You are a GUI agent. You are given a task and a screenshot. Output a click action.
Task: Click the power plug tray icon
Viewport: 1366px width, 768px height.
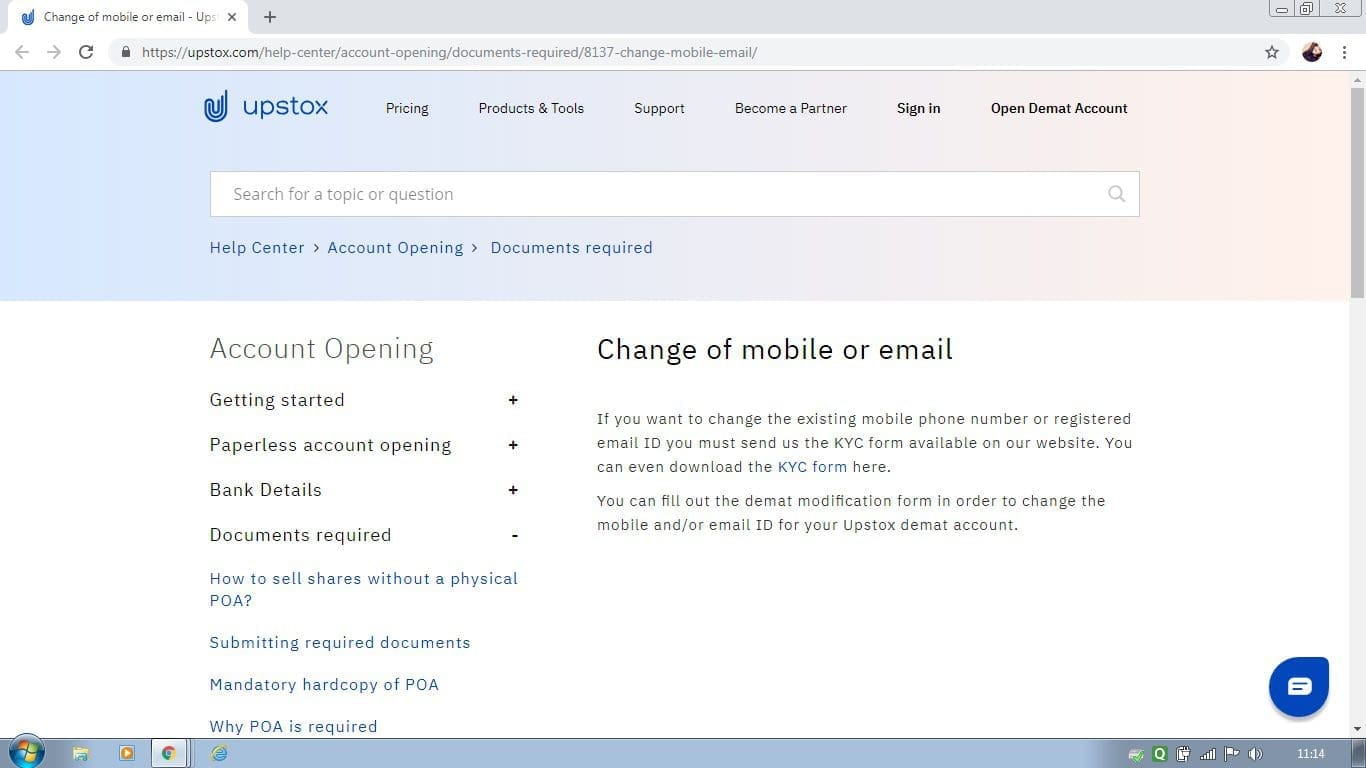click(1184, 754)
